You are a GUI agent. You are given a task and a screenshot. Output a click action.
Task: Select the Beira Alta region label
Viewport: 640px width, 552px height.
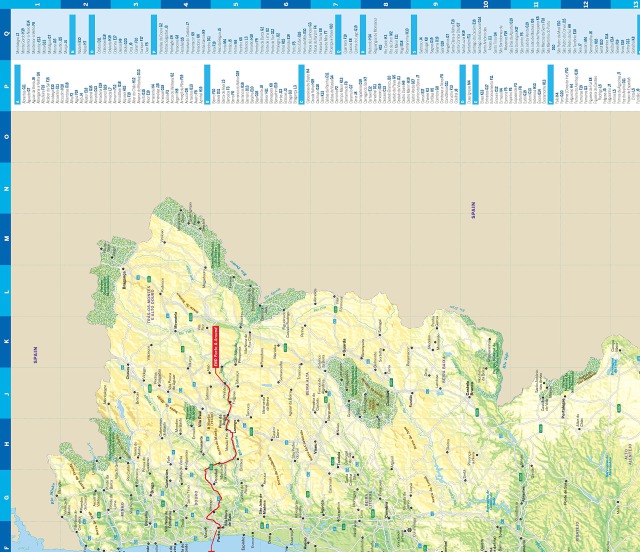tap(307, 382)
